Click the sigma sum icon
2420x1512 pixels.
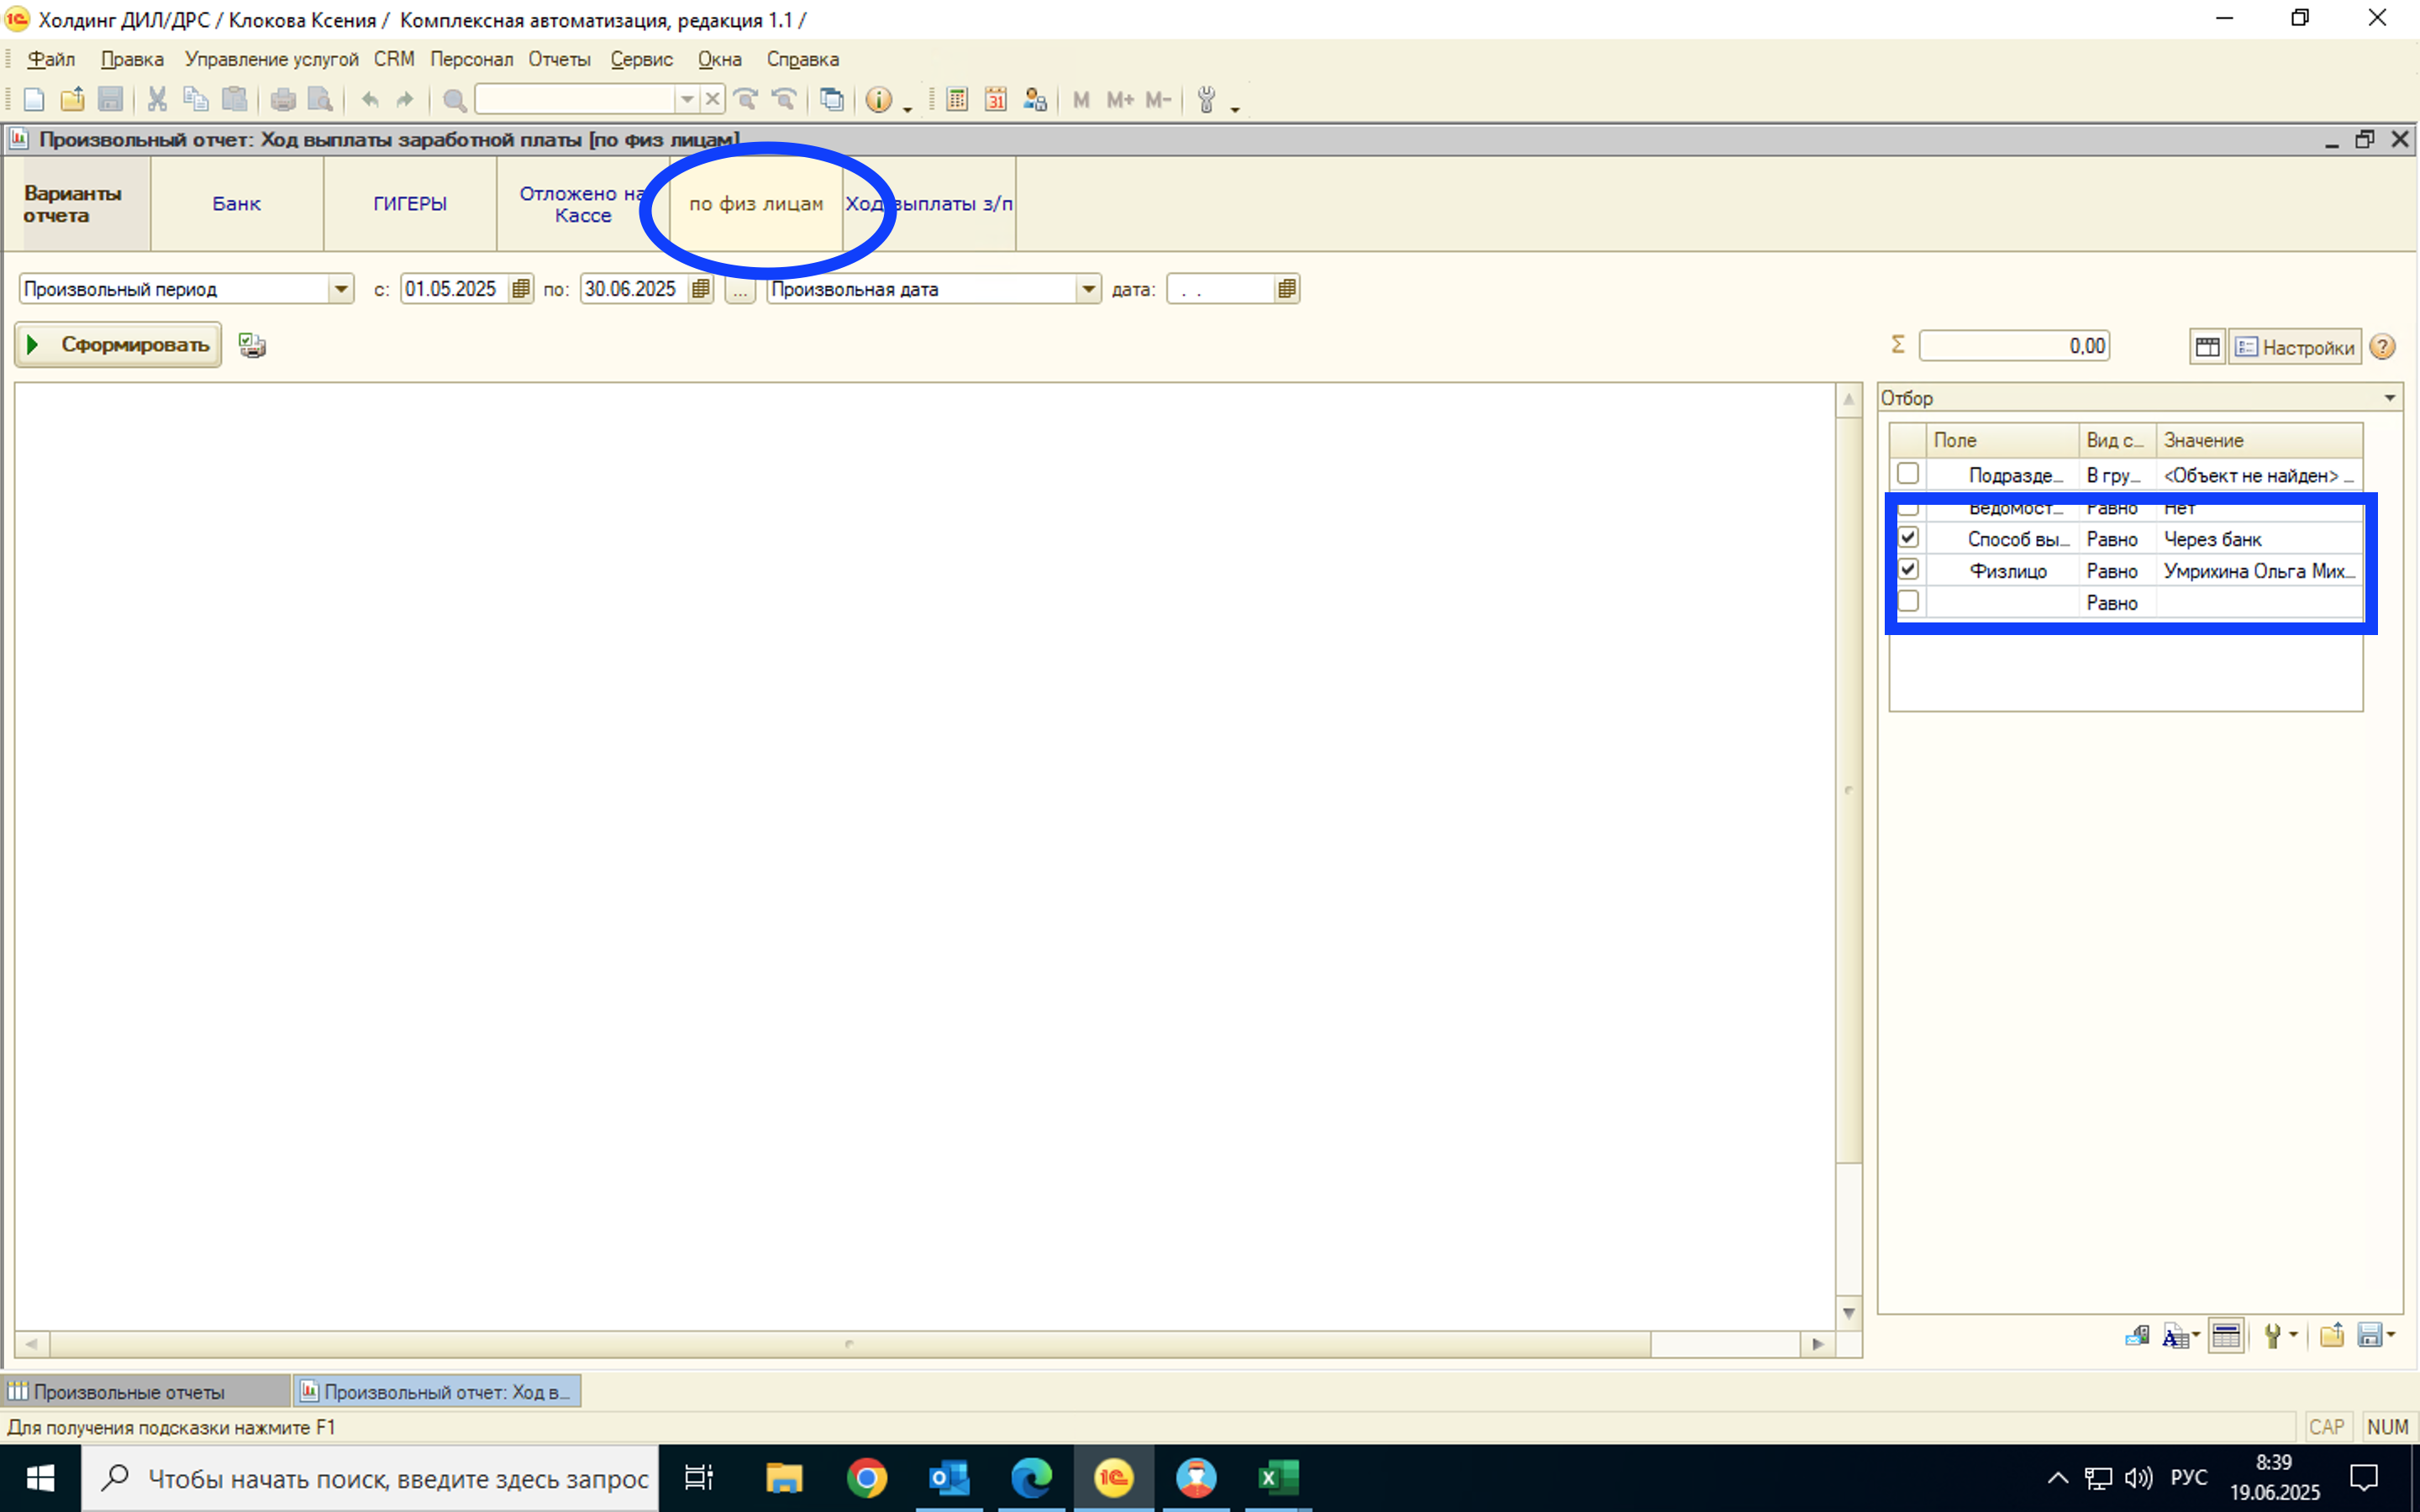(1898, 345)
